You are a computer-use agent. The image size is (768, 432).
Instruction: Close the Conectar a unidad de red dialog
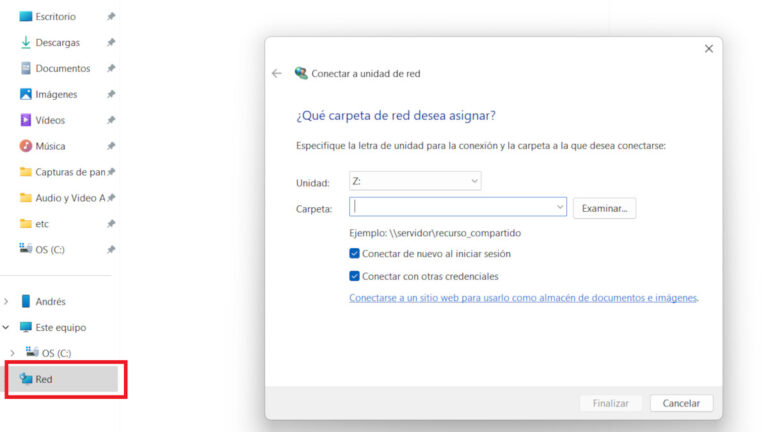point(709,48)
